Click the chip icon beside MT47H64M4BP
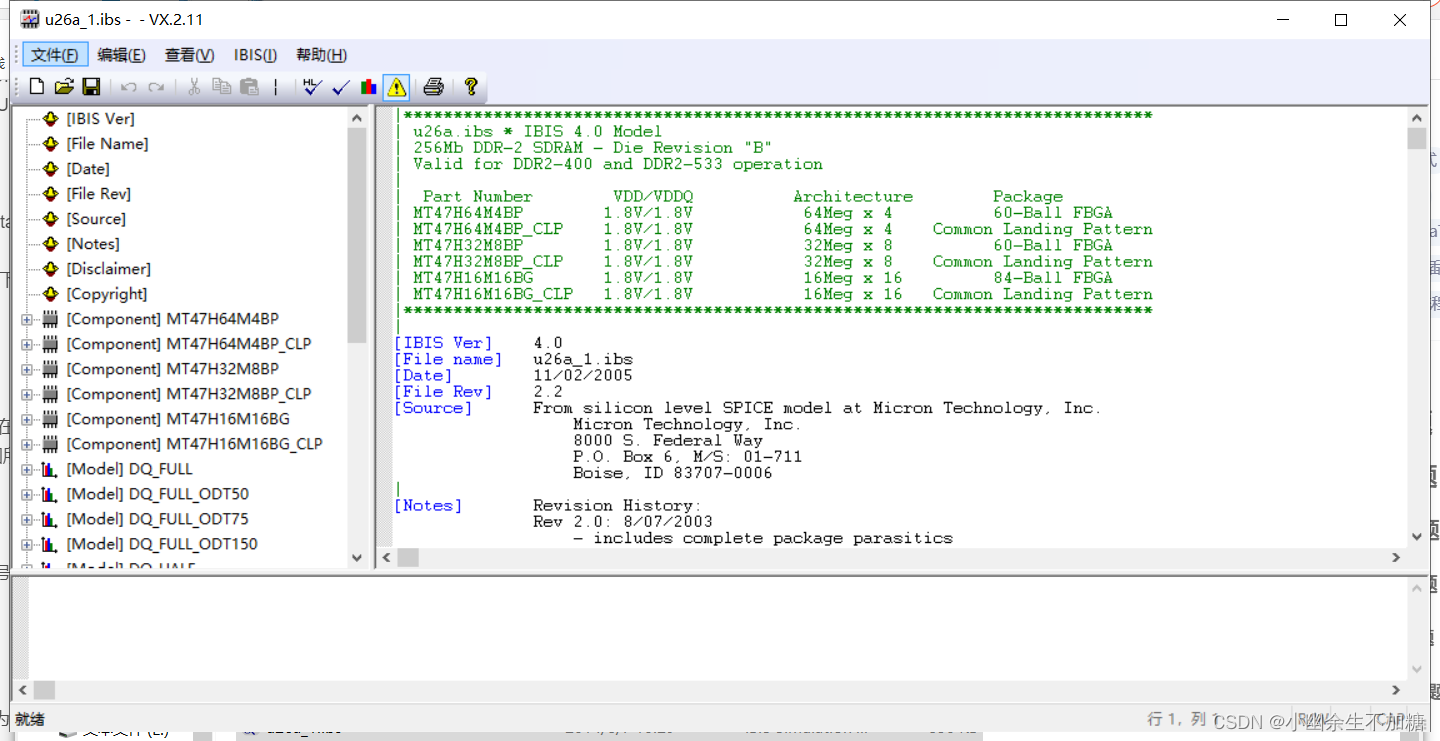Screen dimensions: 1440x741 50,319
